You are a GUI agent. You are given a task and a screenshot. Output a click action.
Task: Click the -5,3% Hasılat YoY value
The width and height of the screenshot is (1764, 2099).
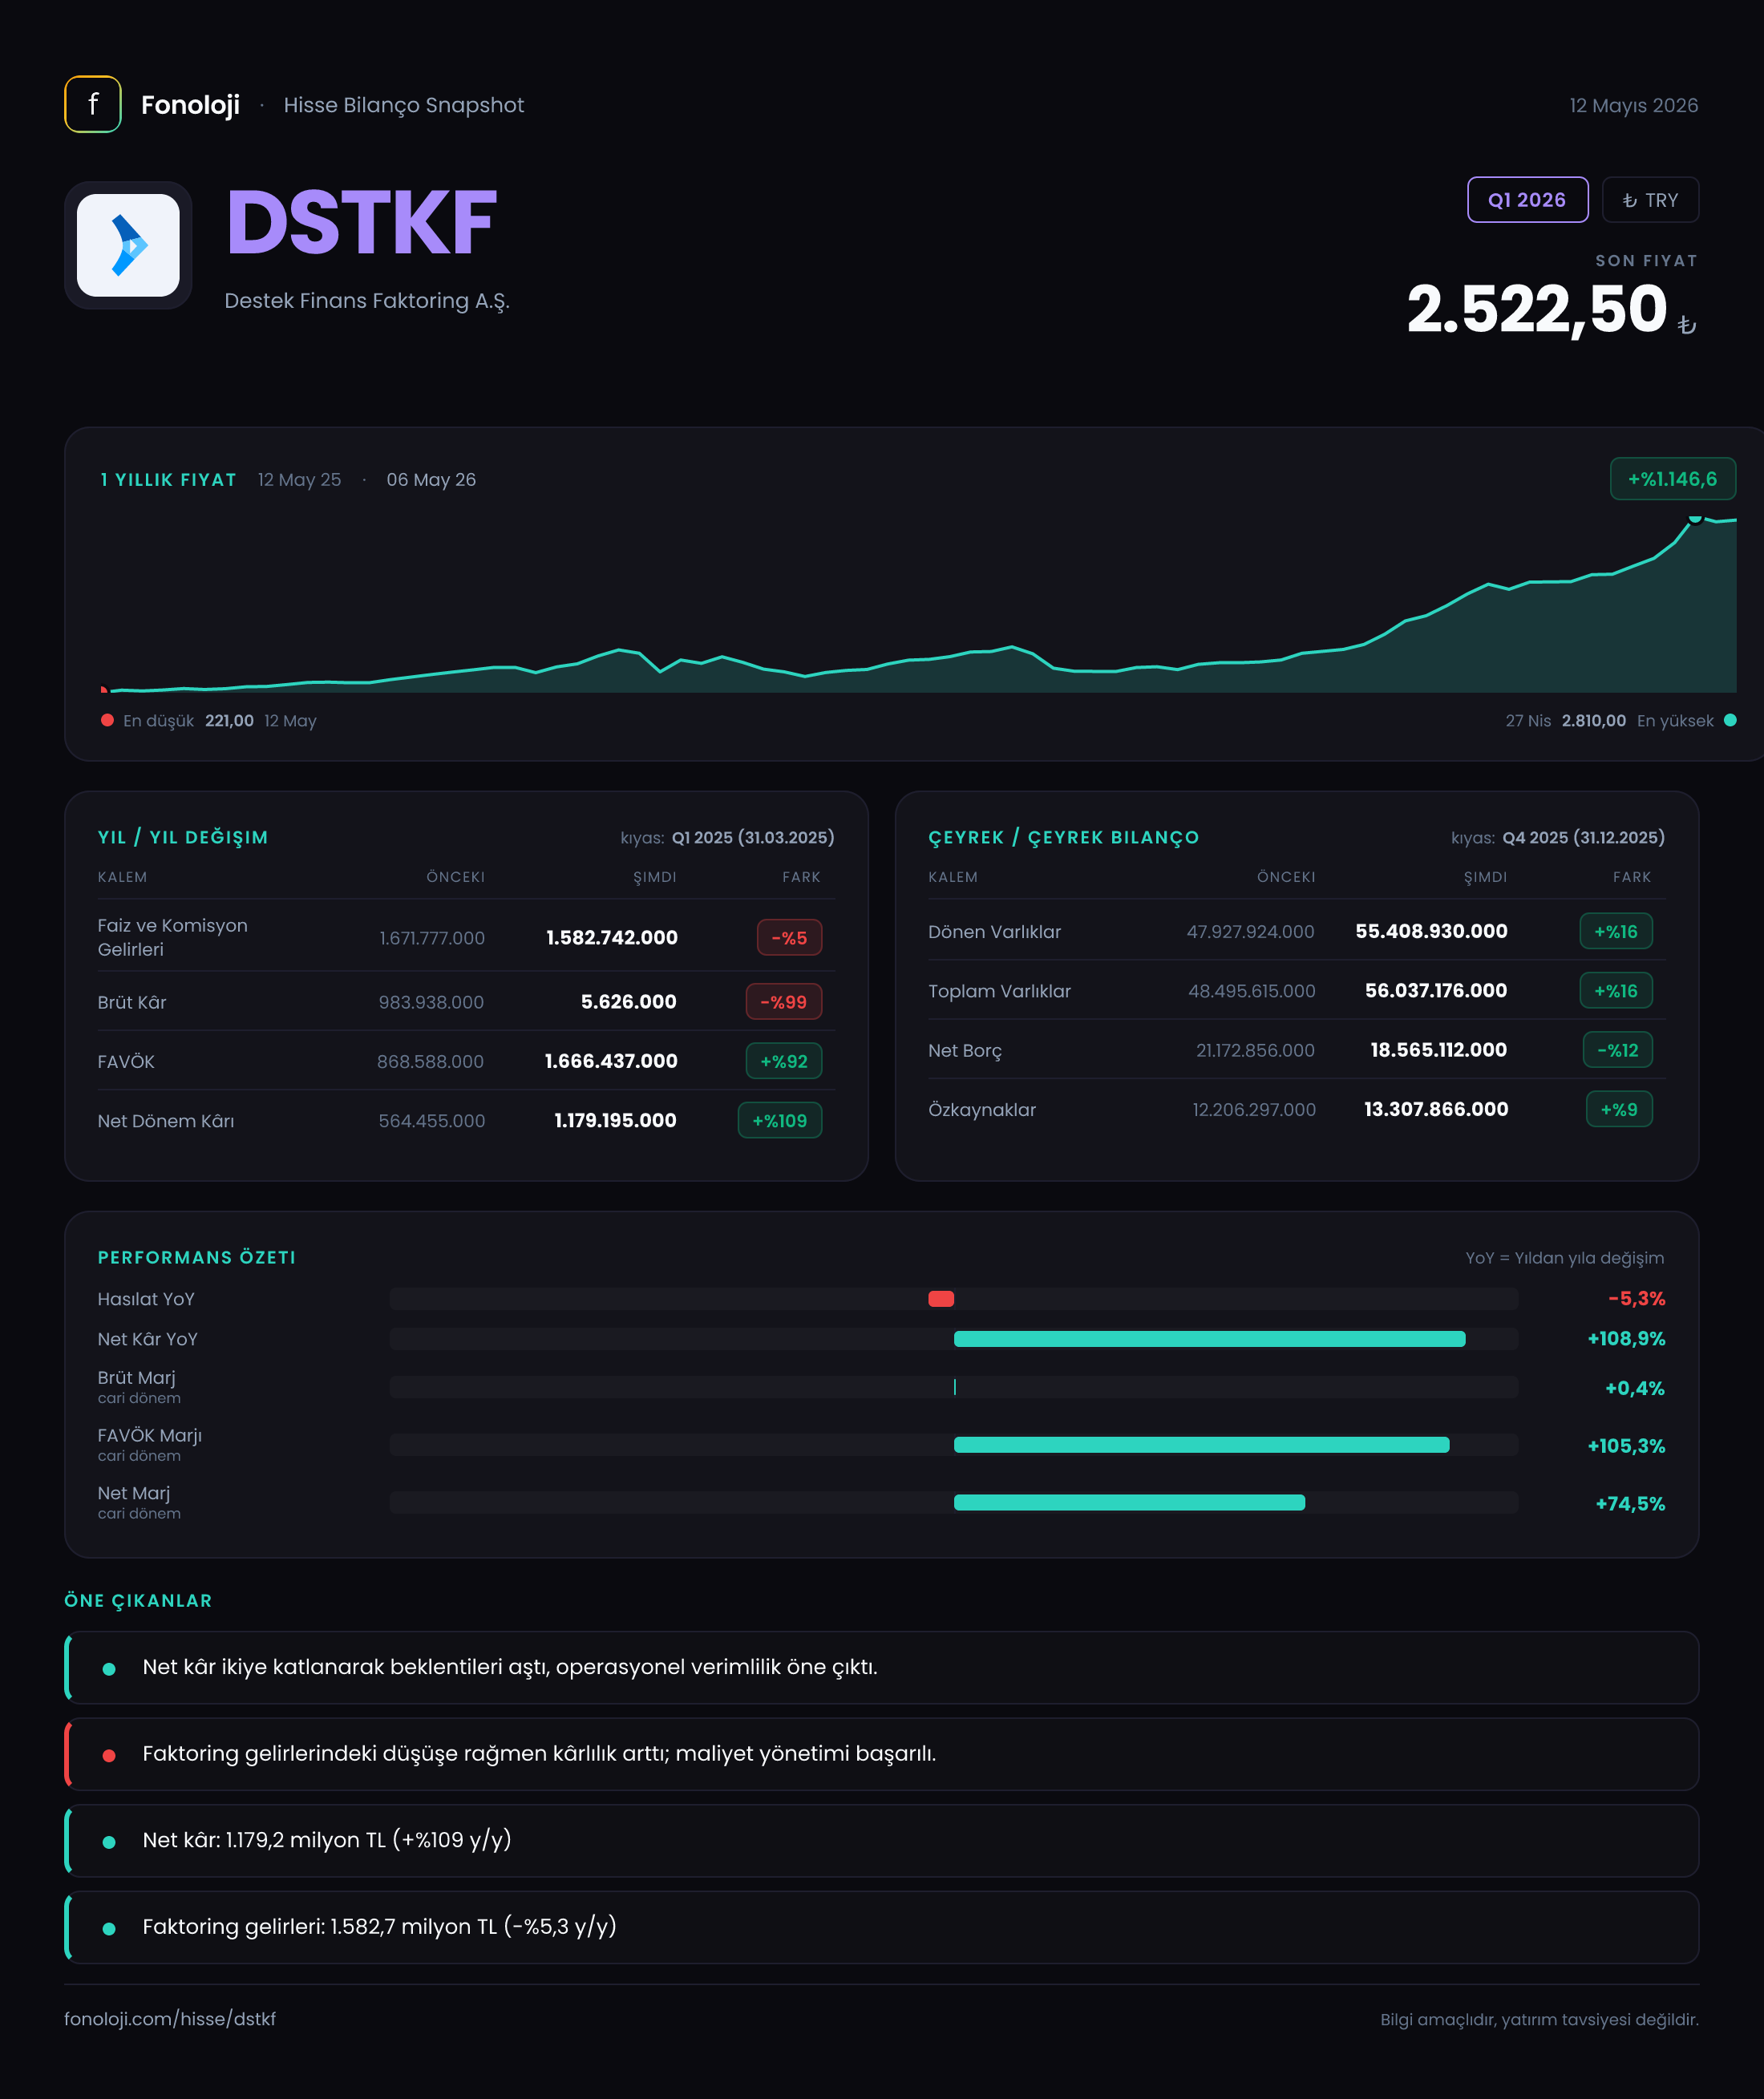1636,1299
